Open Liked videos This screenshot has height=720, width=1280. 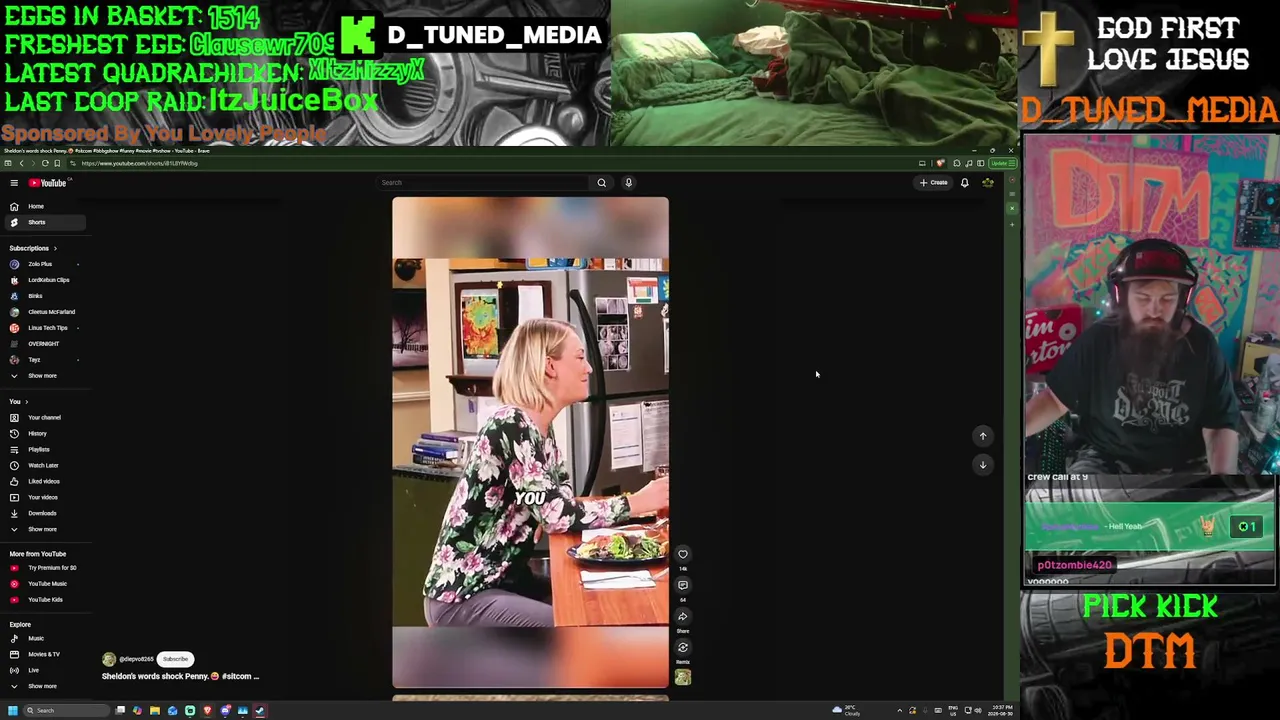tap(43, 482)
